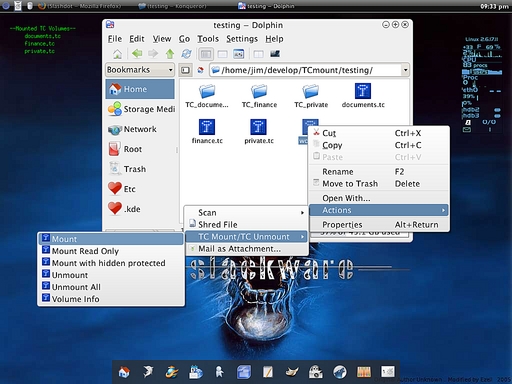This screenshot has height=384, width=512.
Task: Select the TC_docume... folder
Action: (x=207, y=96)
